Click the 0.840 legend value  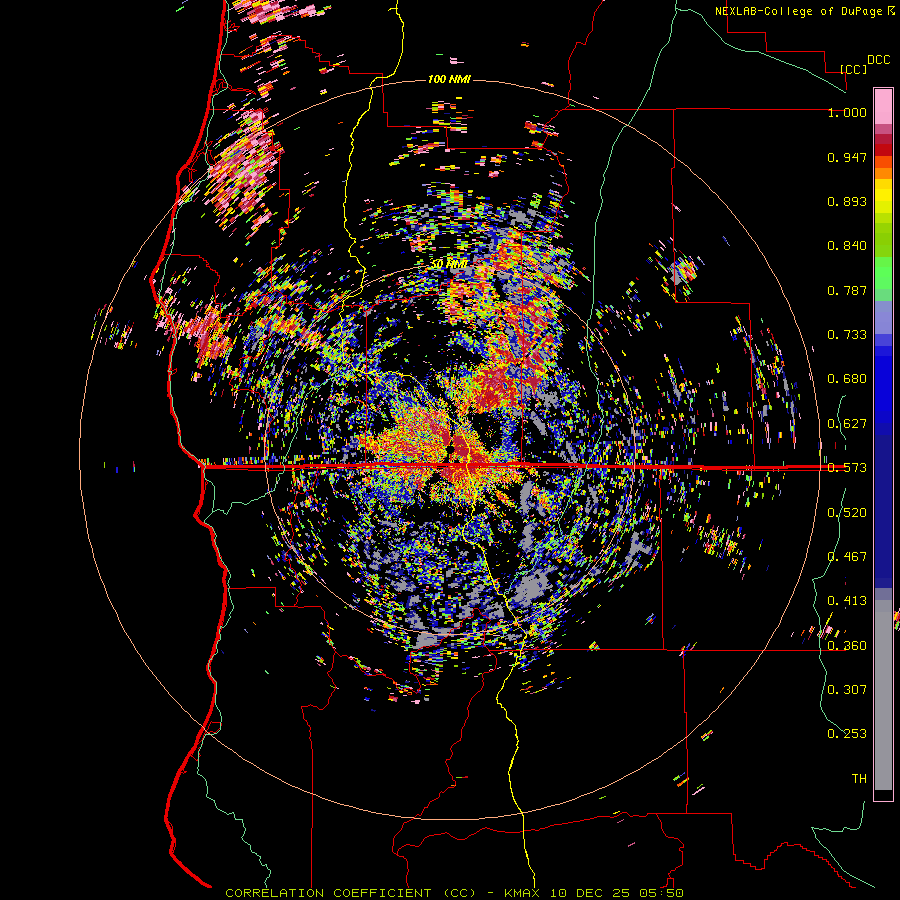pyautogui.click(x=847, y=246)
